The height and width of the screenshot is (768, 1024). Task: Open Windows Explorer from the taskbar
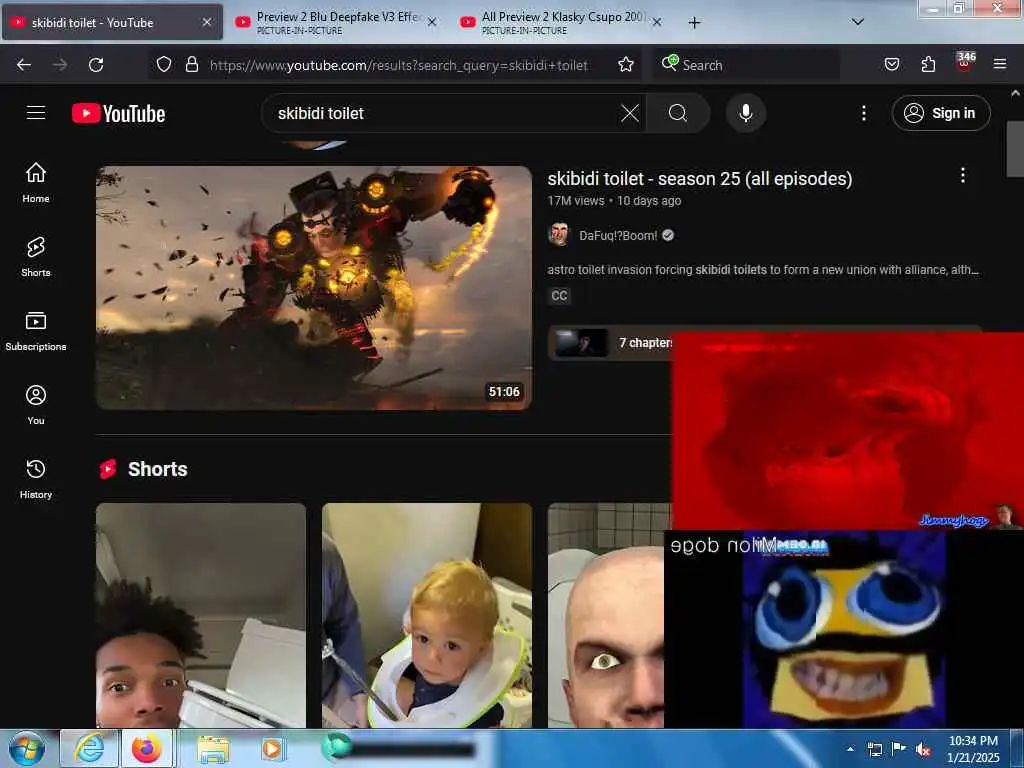pyautogui.click(x=214, y=749)
